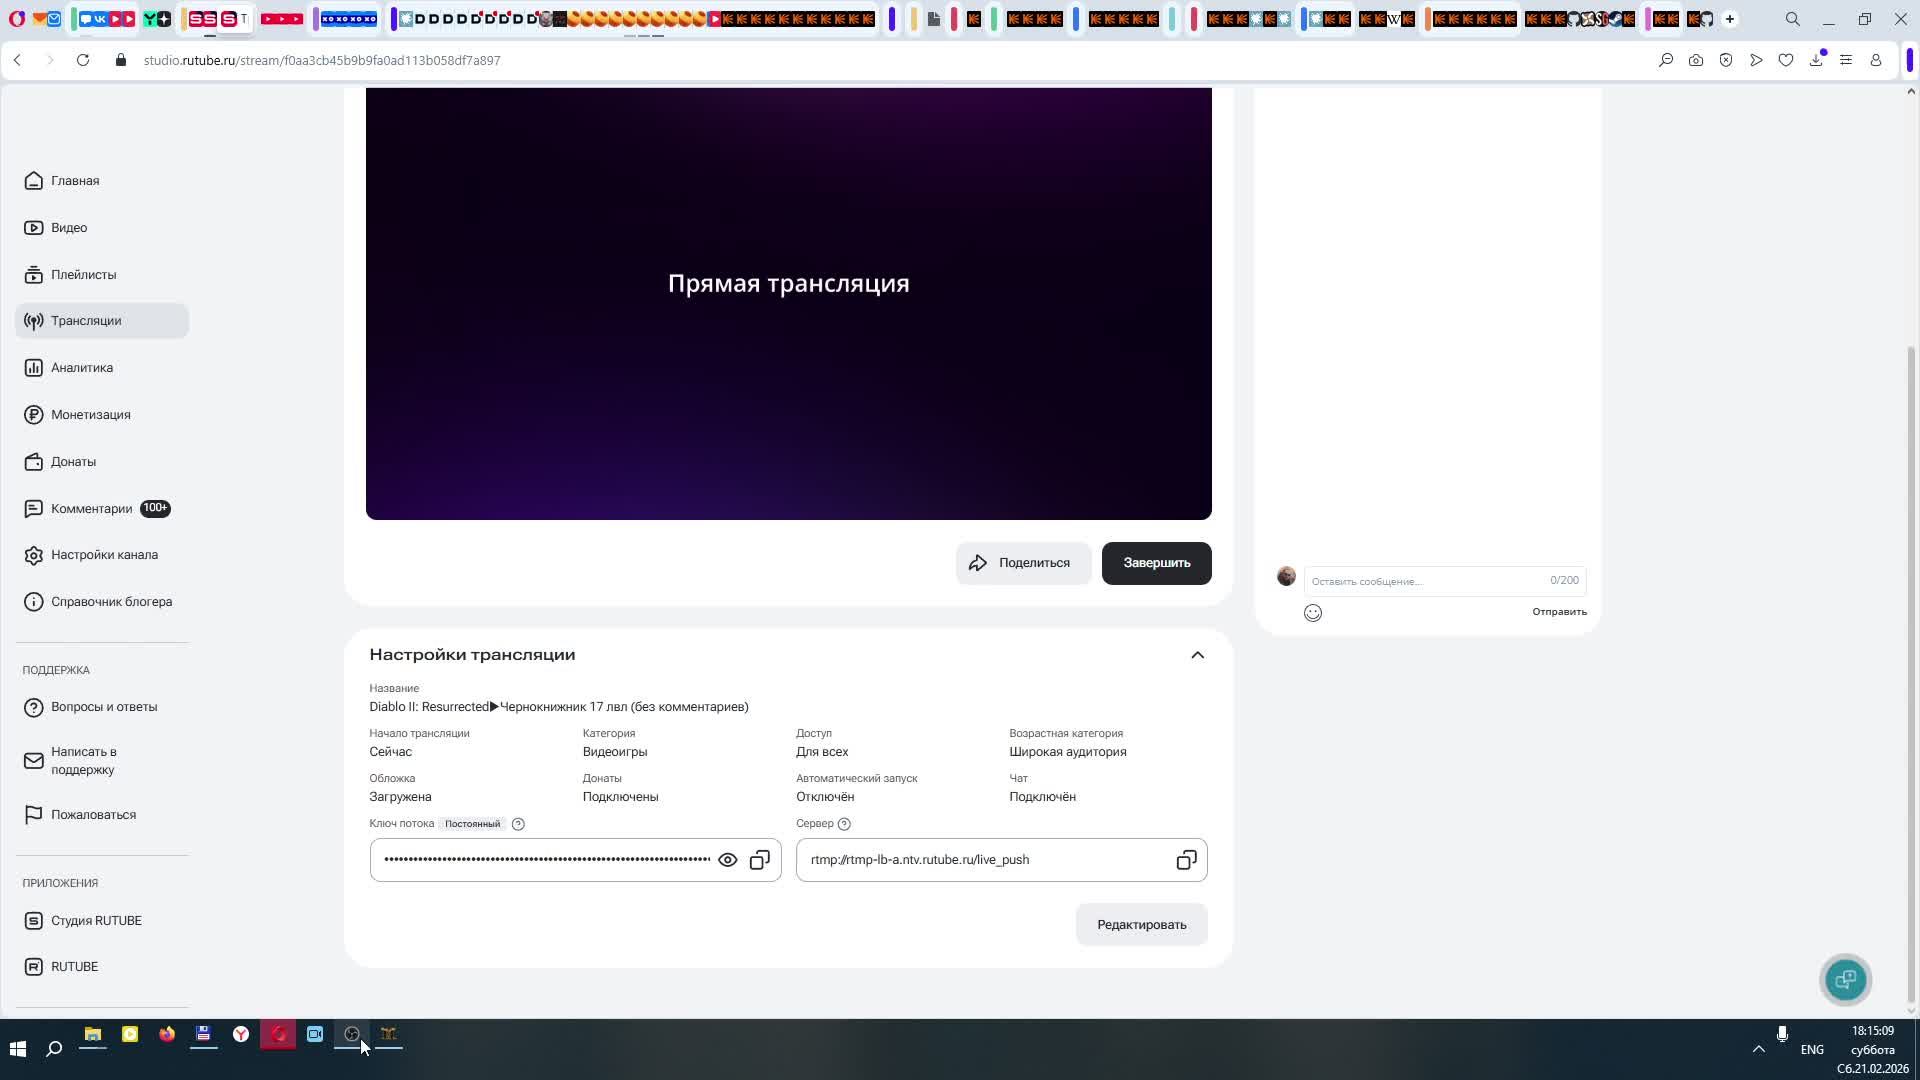Click the help icon beside Ключ потока
Viewport: 1920px width, 1080px height.
pyautogui.click(x=518, y=824)
